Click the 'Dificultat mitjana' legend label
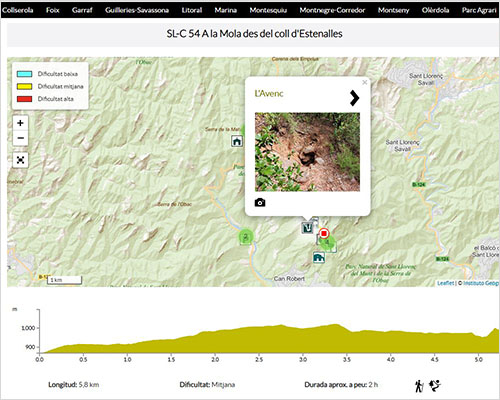500x400 pixels. [60, 87]
